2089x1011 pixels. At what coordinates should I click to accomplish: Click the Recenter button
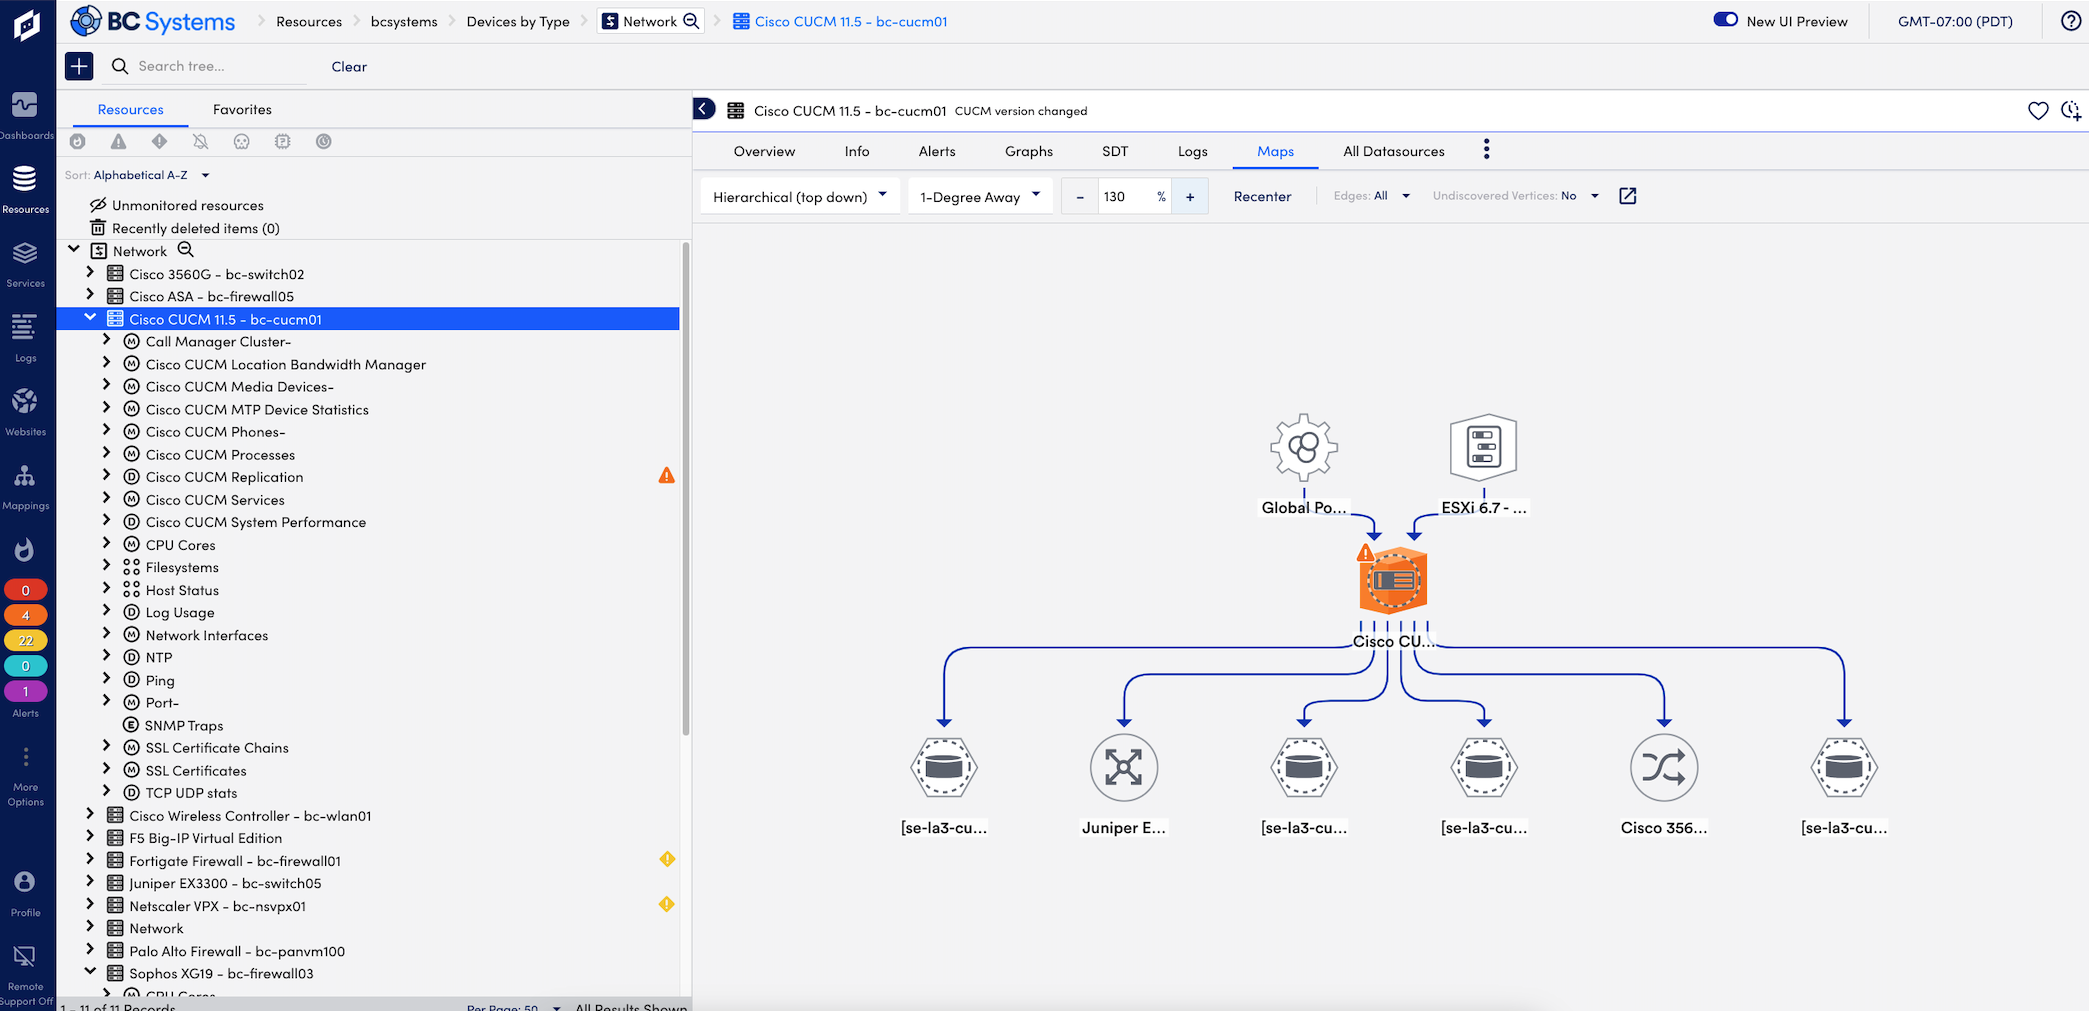pos(1262,196)
